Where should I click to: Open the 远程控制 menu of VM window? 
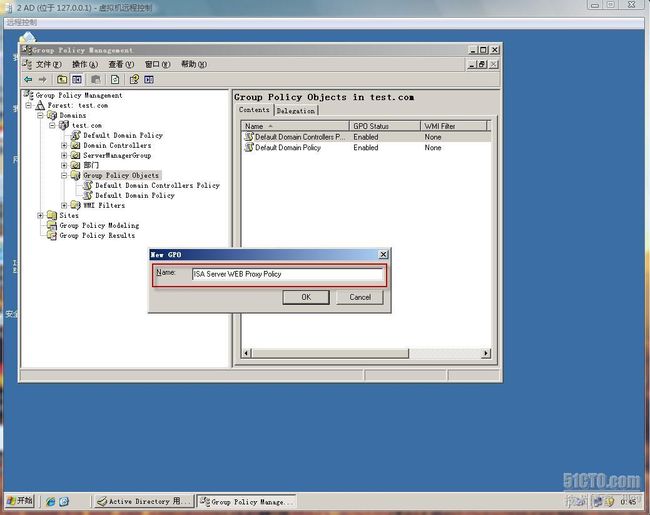tap(22, 22)
